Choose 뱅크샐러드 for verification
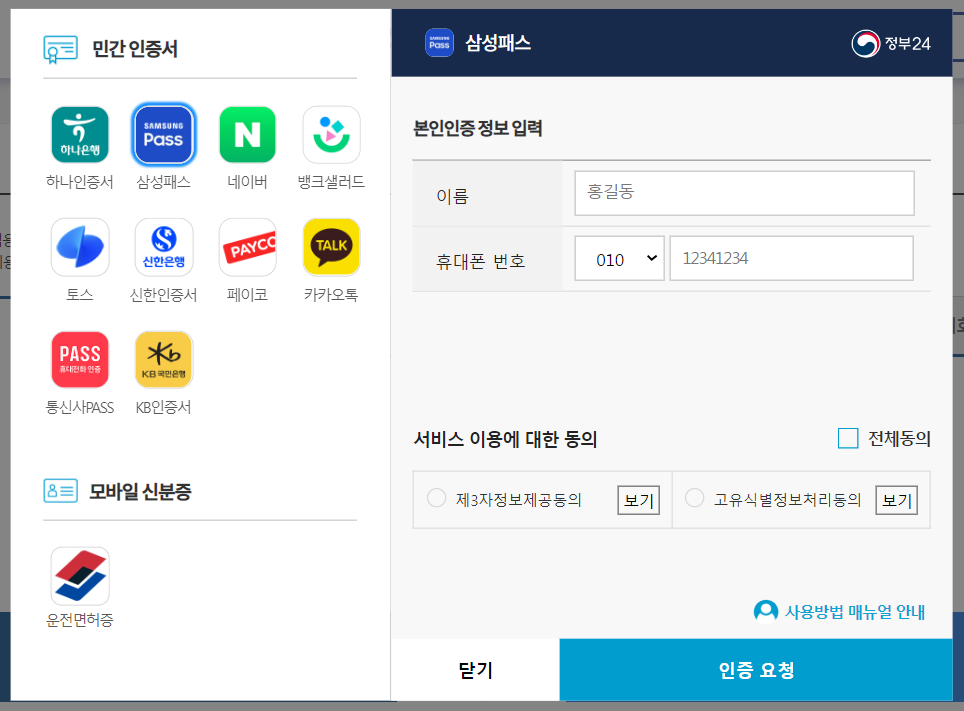Viewport: 964px width, 711px height. [x=331, y=133]
